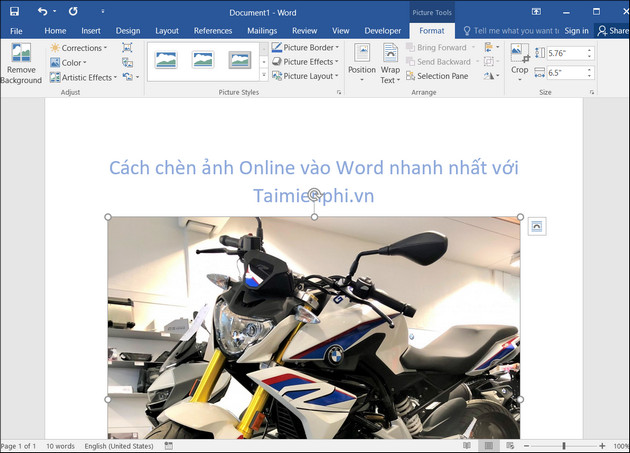The image size is (630, 453).
Task: Open the Artistic Effects dropdown
Action: (x=83, y=77)
